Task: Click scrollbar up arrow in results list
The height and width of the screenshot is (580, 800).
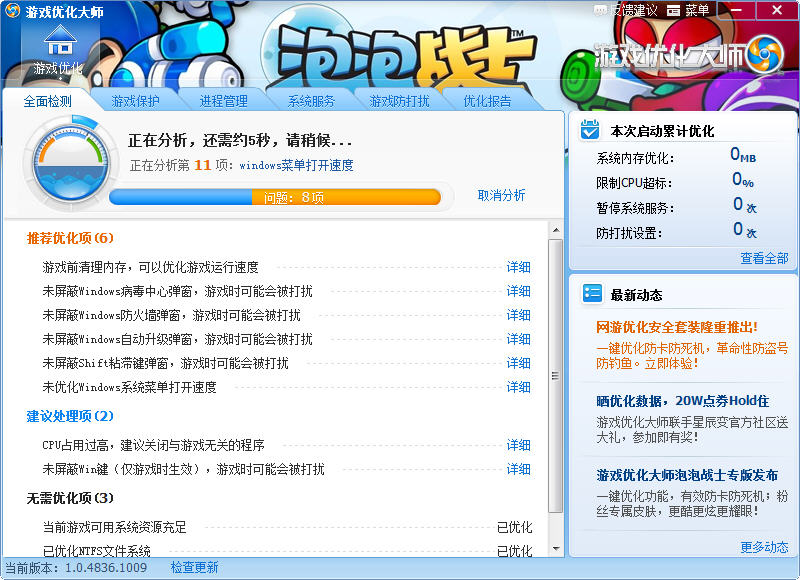Action: [x=556, y=230]
